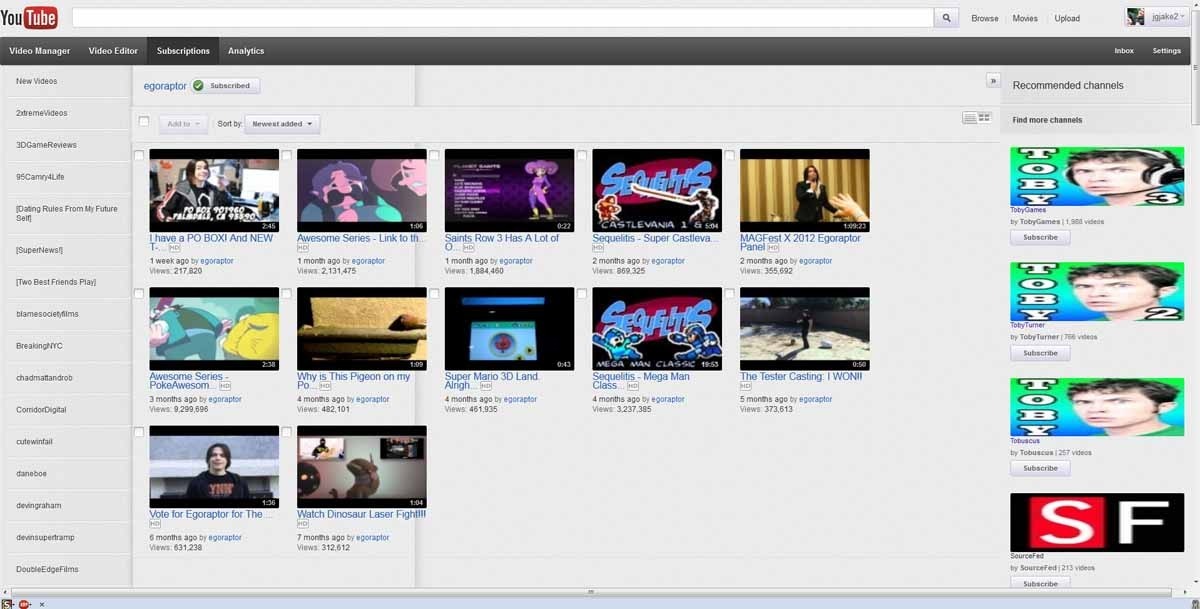This screenshot has width=1200, height=609.
Task: Tick the Saints Row 3 video checkbox
Action: 434,155
